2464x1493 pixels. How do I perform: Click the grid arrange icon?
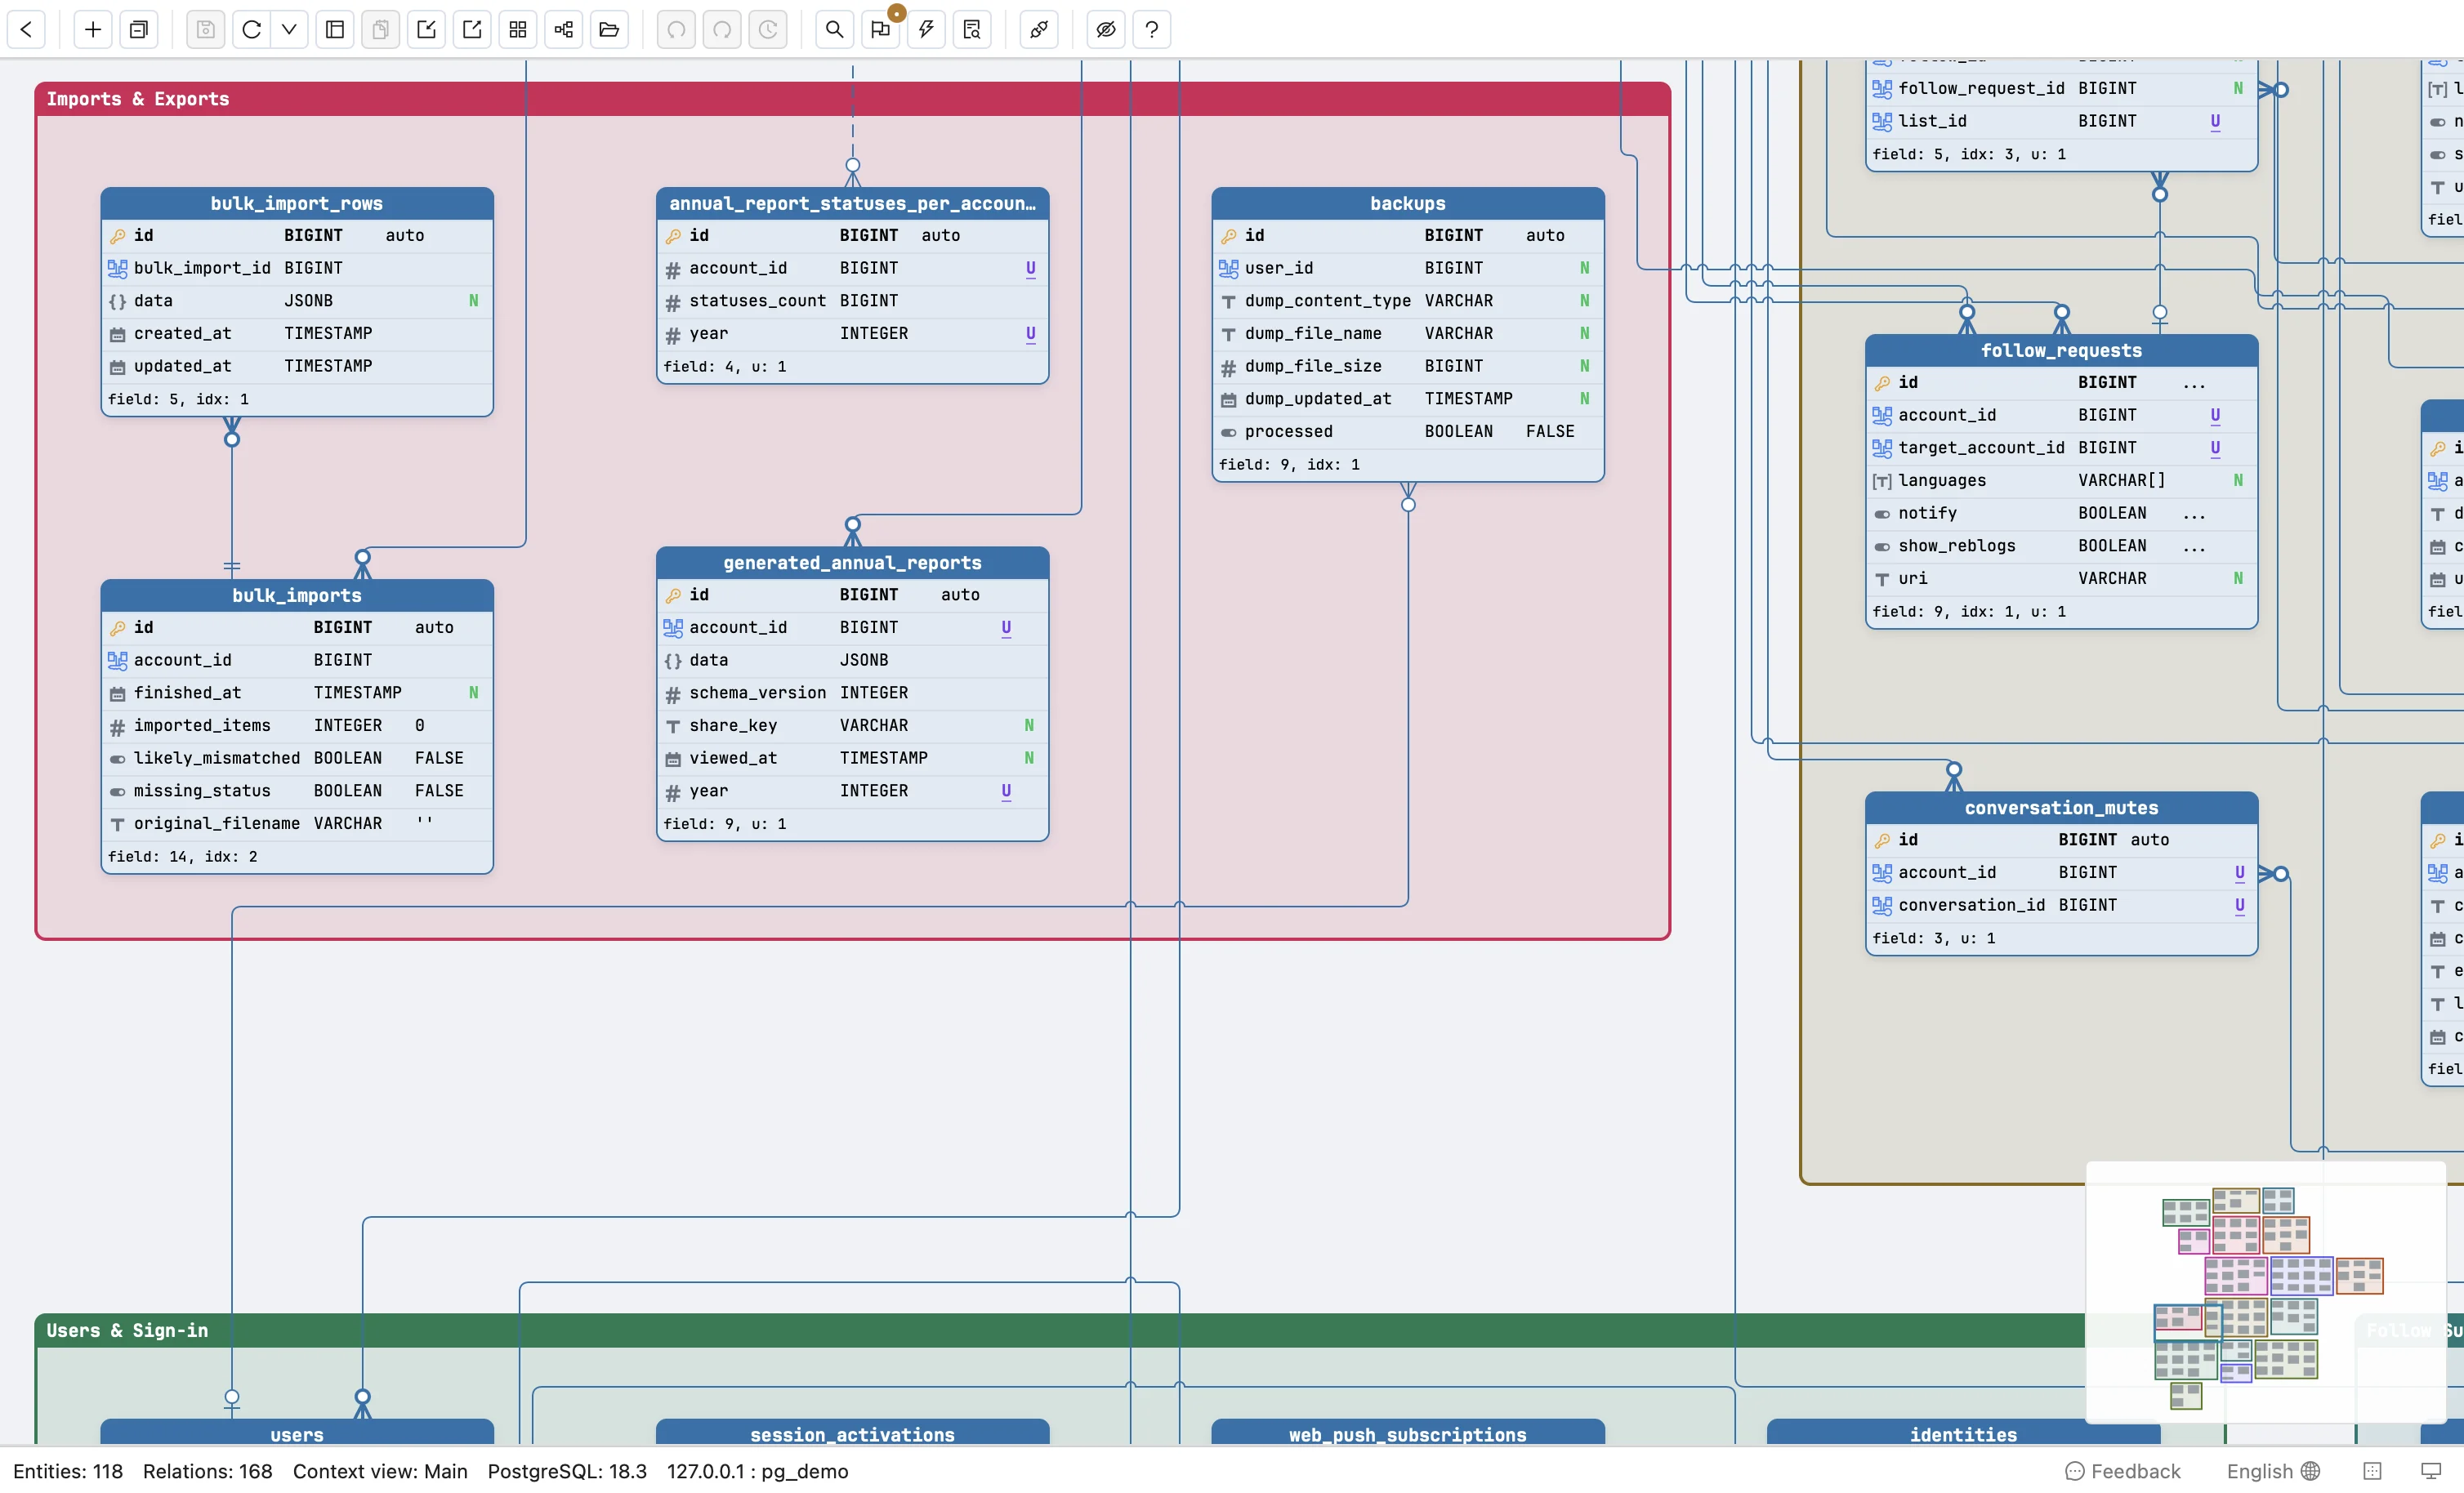coord(518,29)
